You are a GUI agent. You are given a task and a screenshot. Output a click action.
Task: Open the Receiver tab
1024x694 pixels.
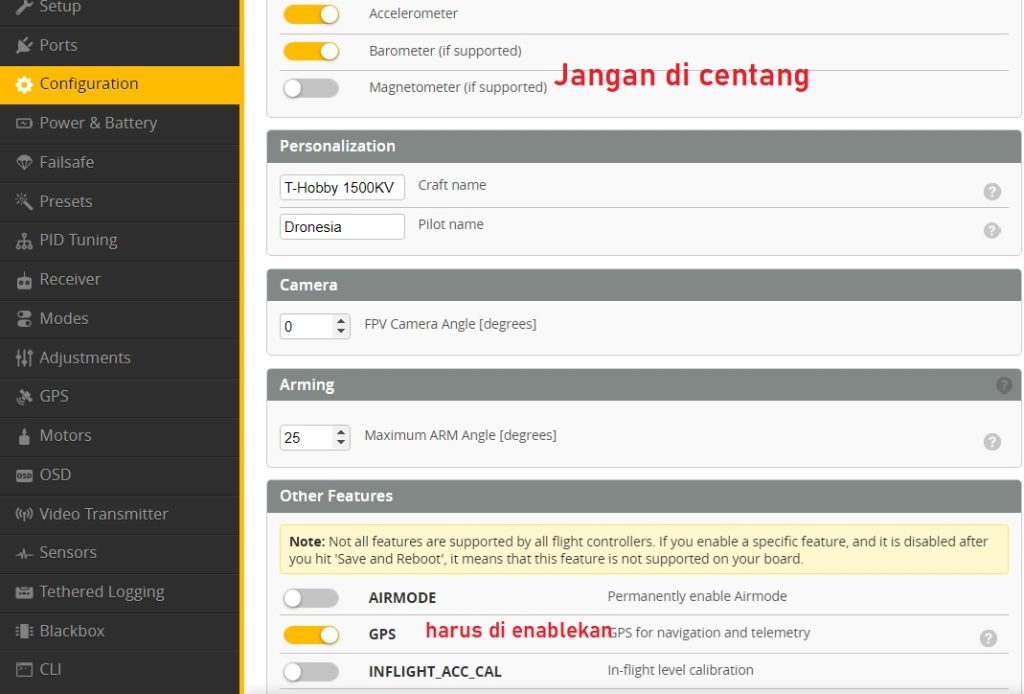pos(70,280)
